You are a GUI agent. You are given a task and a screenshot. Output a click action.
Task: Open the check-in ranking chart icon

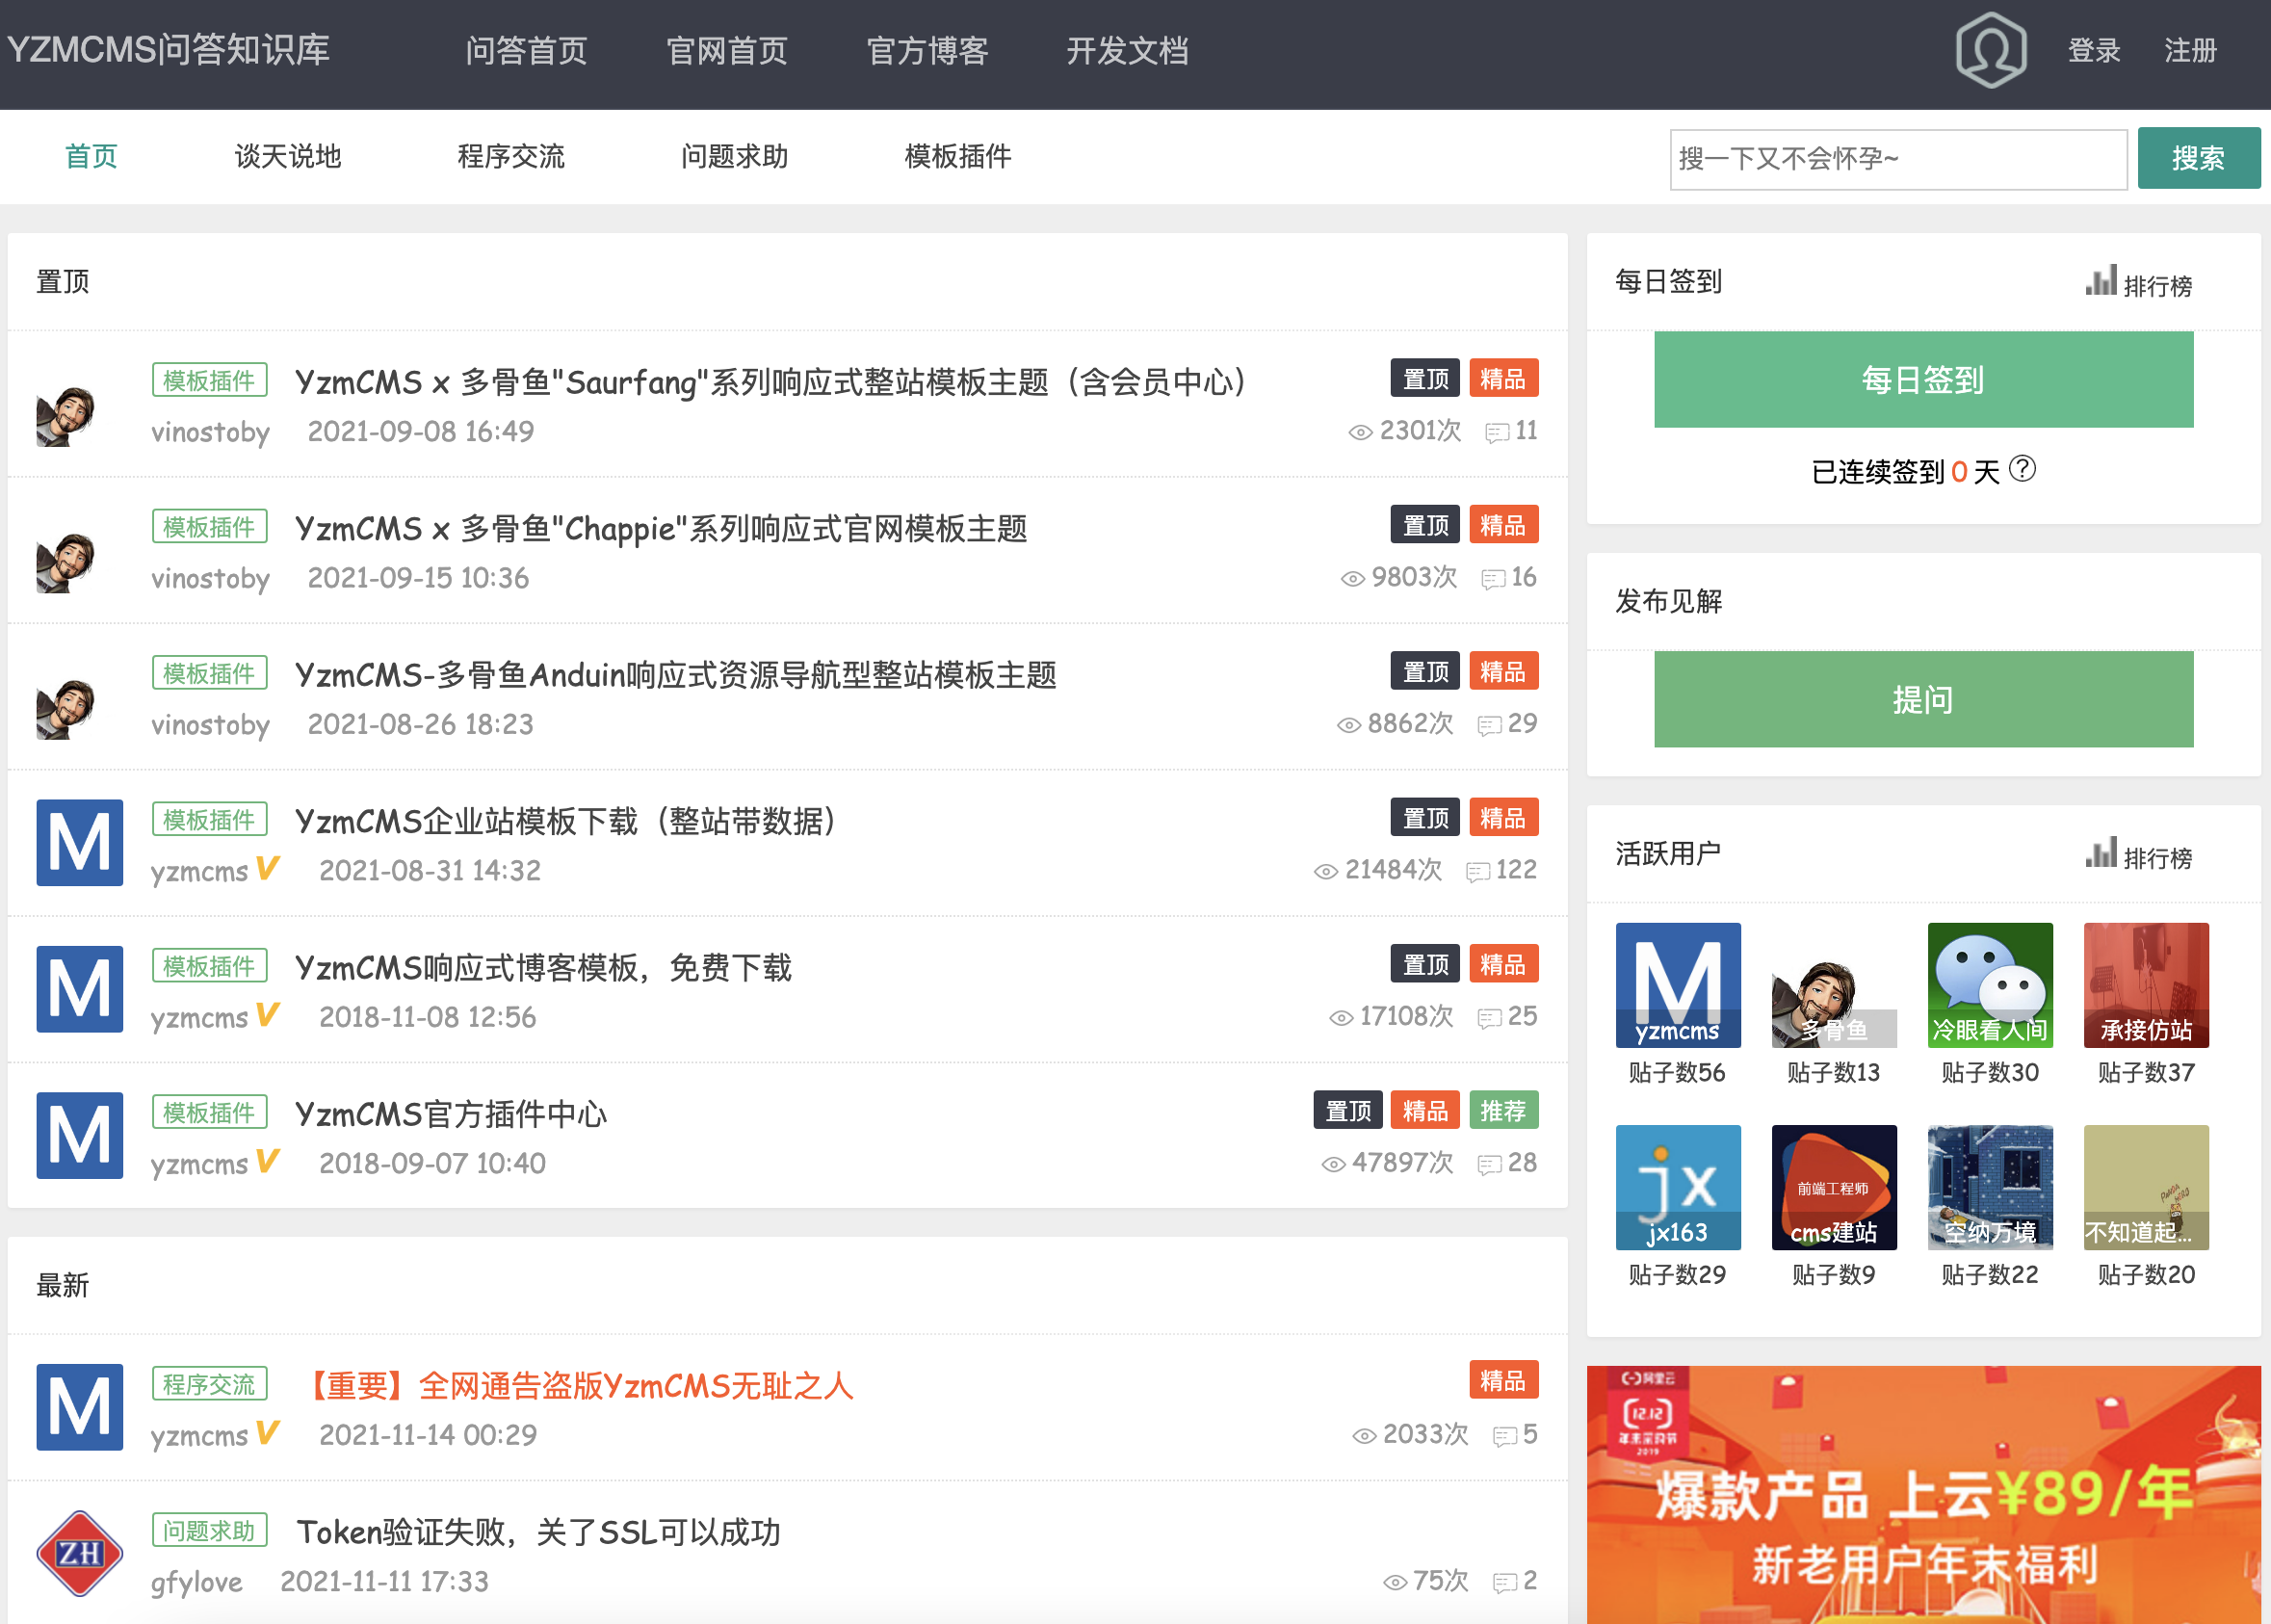[x=2101, y=281]
